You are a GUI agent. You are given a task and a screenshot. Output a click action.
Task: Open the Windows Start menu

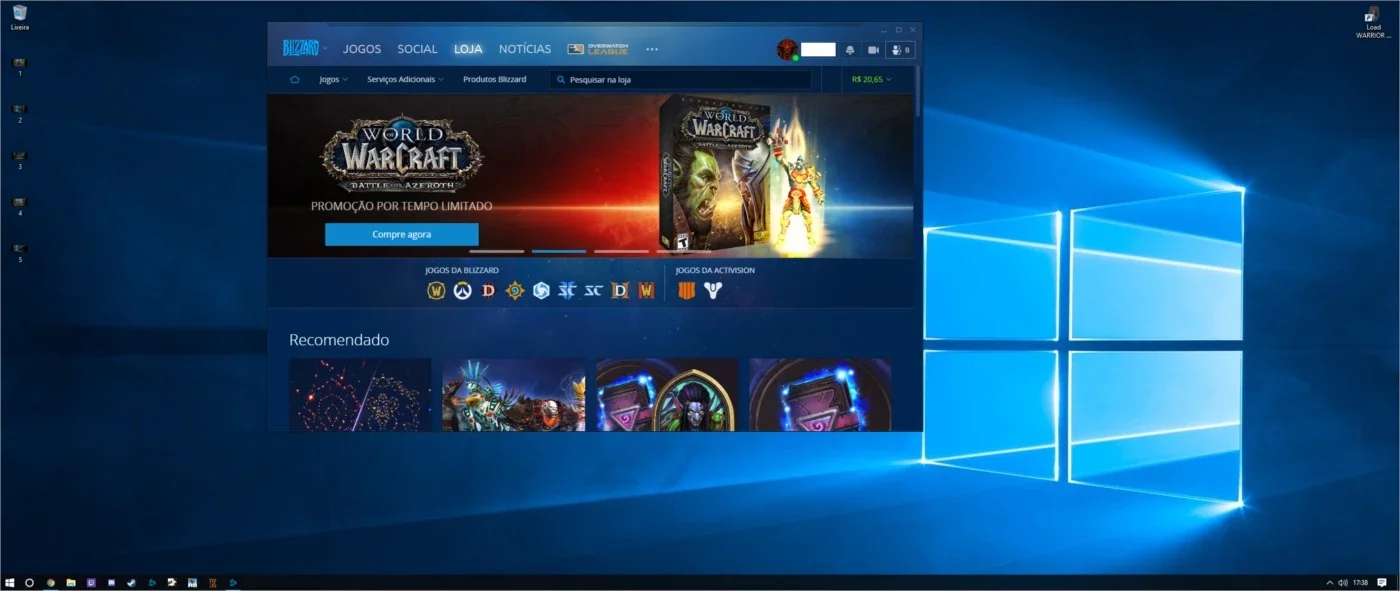tap(10, 582)
